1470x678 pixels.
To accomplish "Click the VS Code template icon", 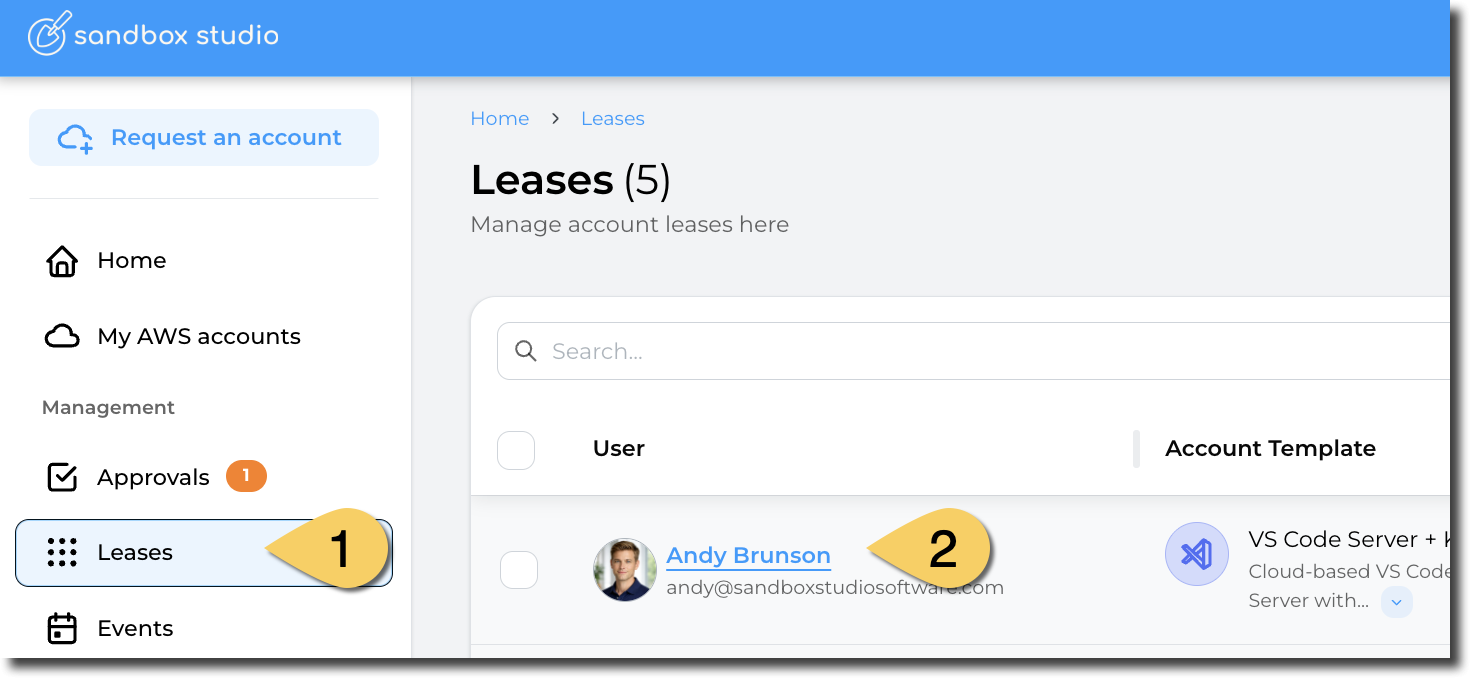I will 1196,554.
